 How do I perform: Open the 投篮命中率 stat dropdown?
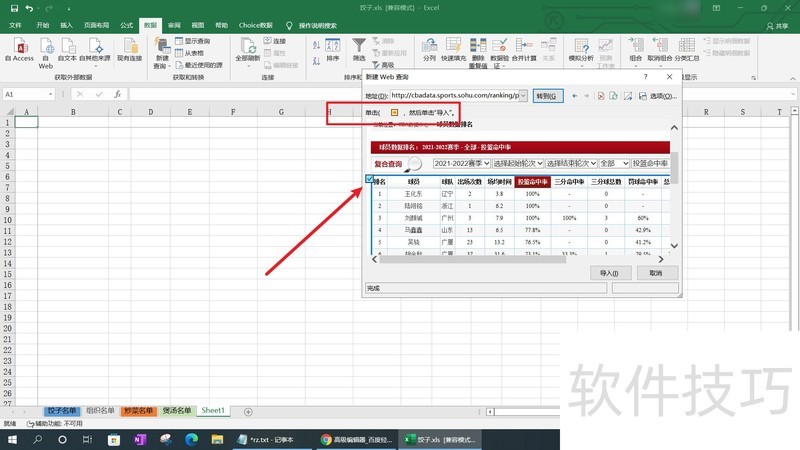[x=650, y=163]
